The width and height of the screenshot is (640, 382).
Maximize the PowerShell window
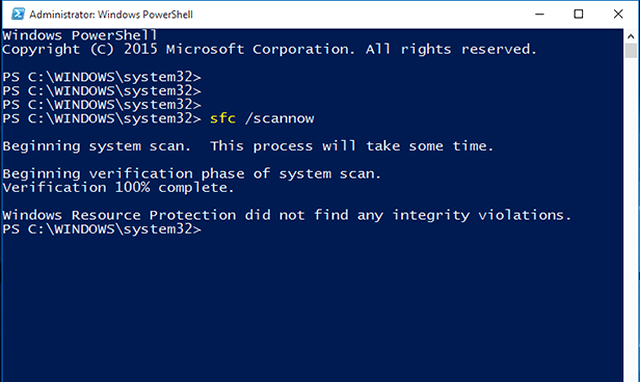pyautogui.click(x=578, y=14)
